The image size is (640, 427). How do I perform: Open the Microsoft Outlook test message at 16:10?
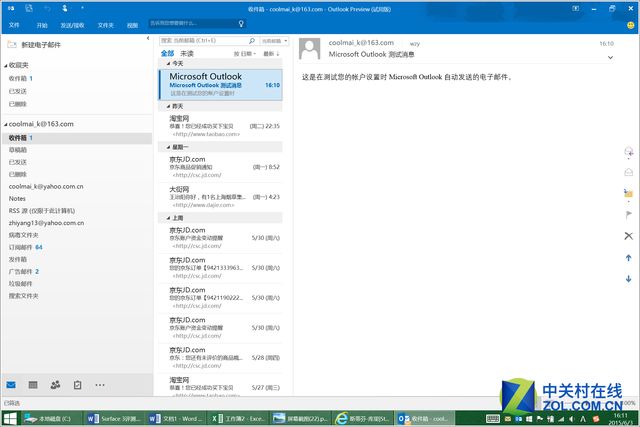tap(220, 85)
